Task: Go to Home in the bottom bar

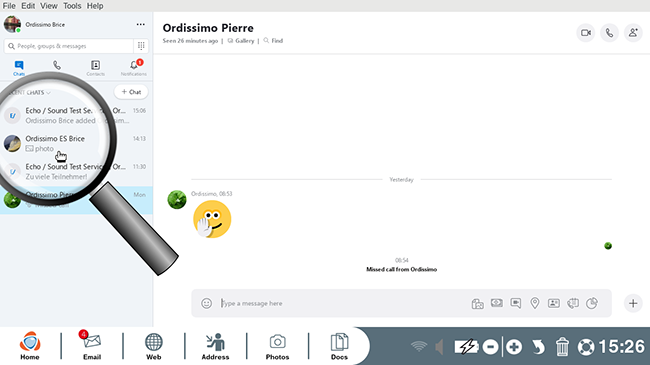Action: click(30, 346)
